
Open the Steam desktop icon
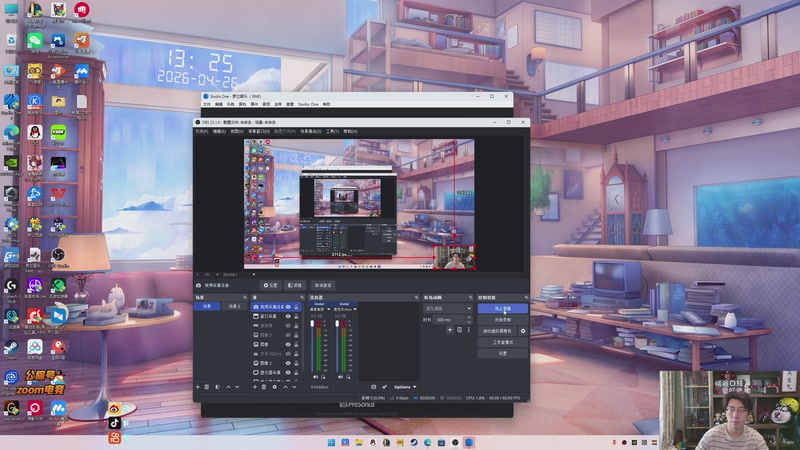pos(11,349)
